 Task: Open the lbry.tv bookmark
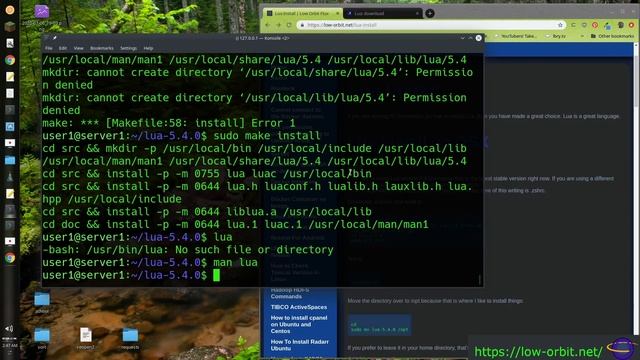point(556,36)
